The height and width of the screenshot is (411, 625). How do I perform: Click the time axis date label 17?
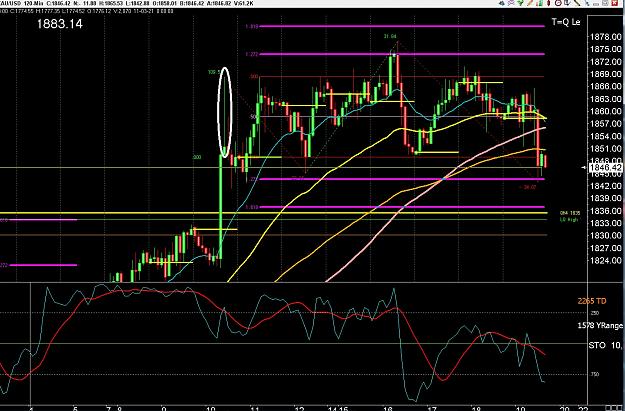click(x=431, y=409)
